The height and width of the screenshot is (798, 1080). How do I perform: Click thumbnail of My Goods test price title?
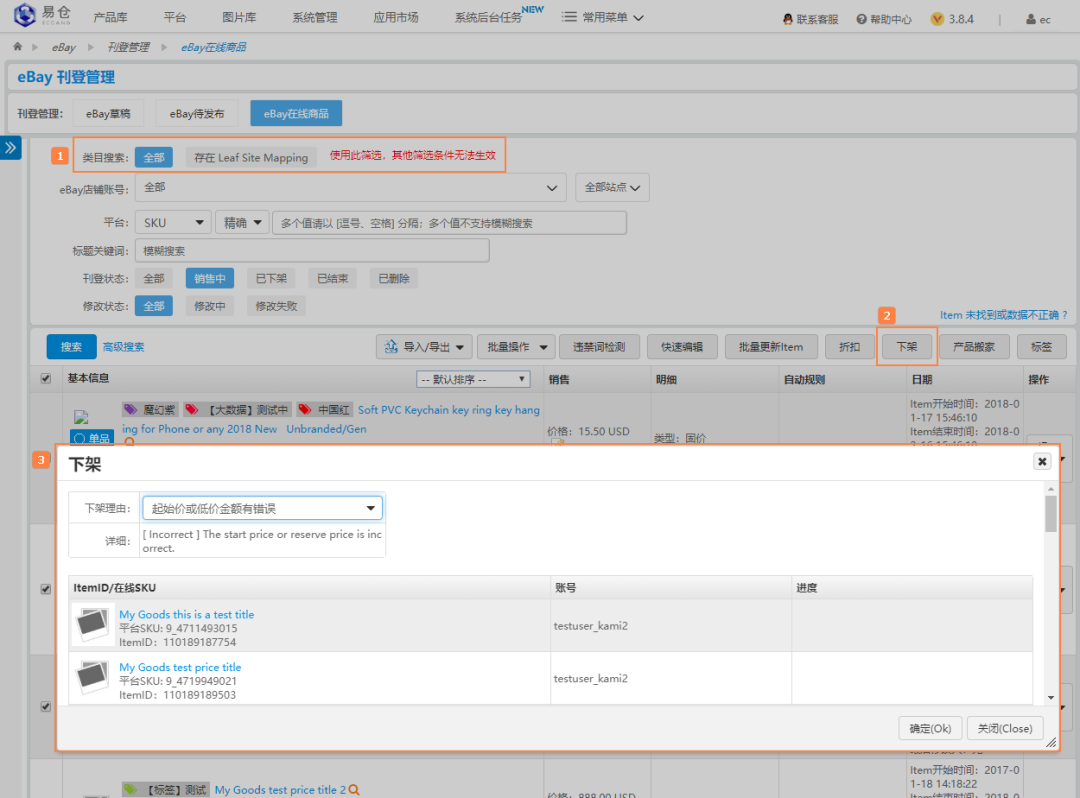click(x=92, y=678)
